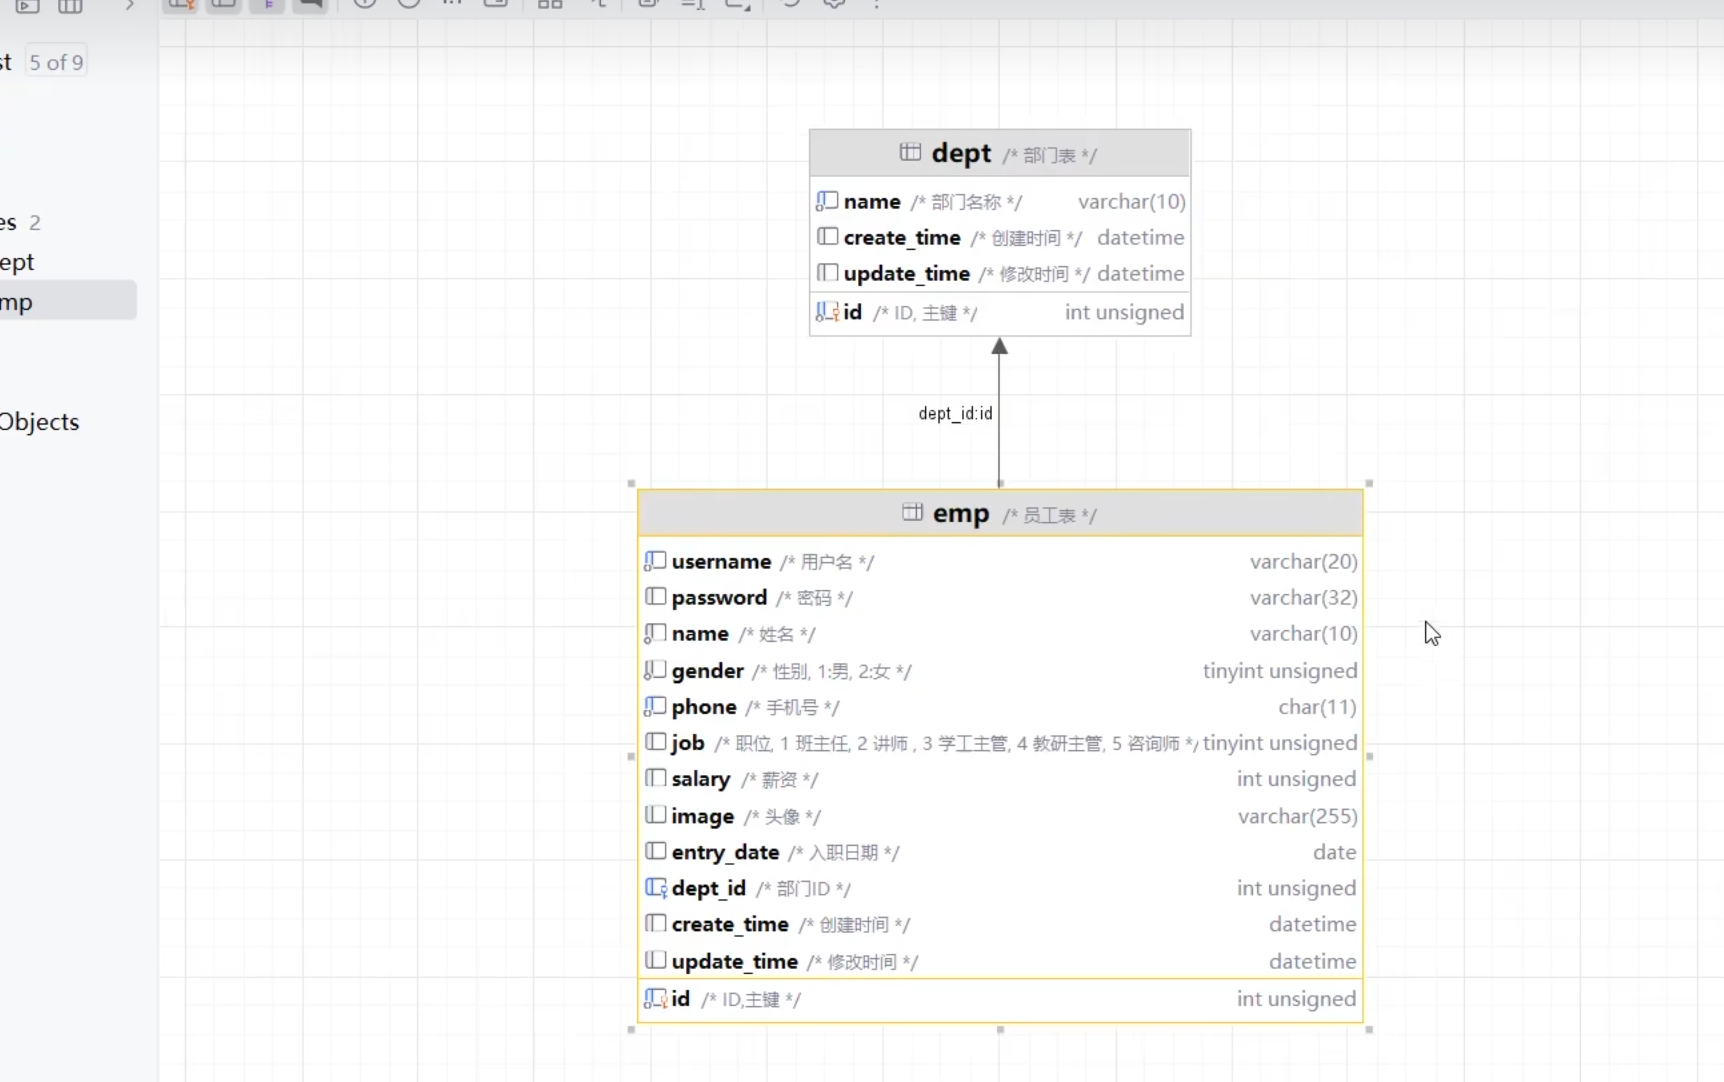
Task: Select the salary column row in emp
Action: 1000,779
